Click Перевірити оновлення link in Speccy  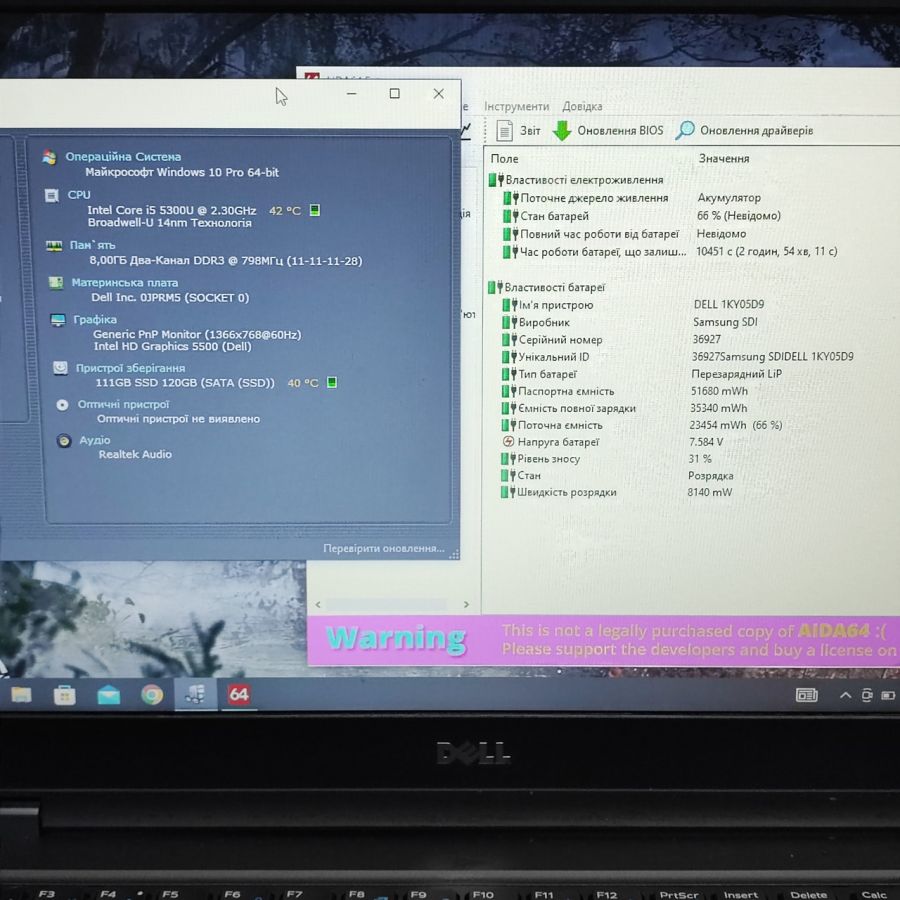[383, 548]
